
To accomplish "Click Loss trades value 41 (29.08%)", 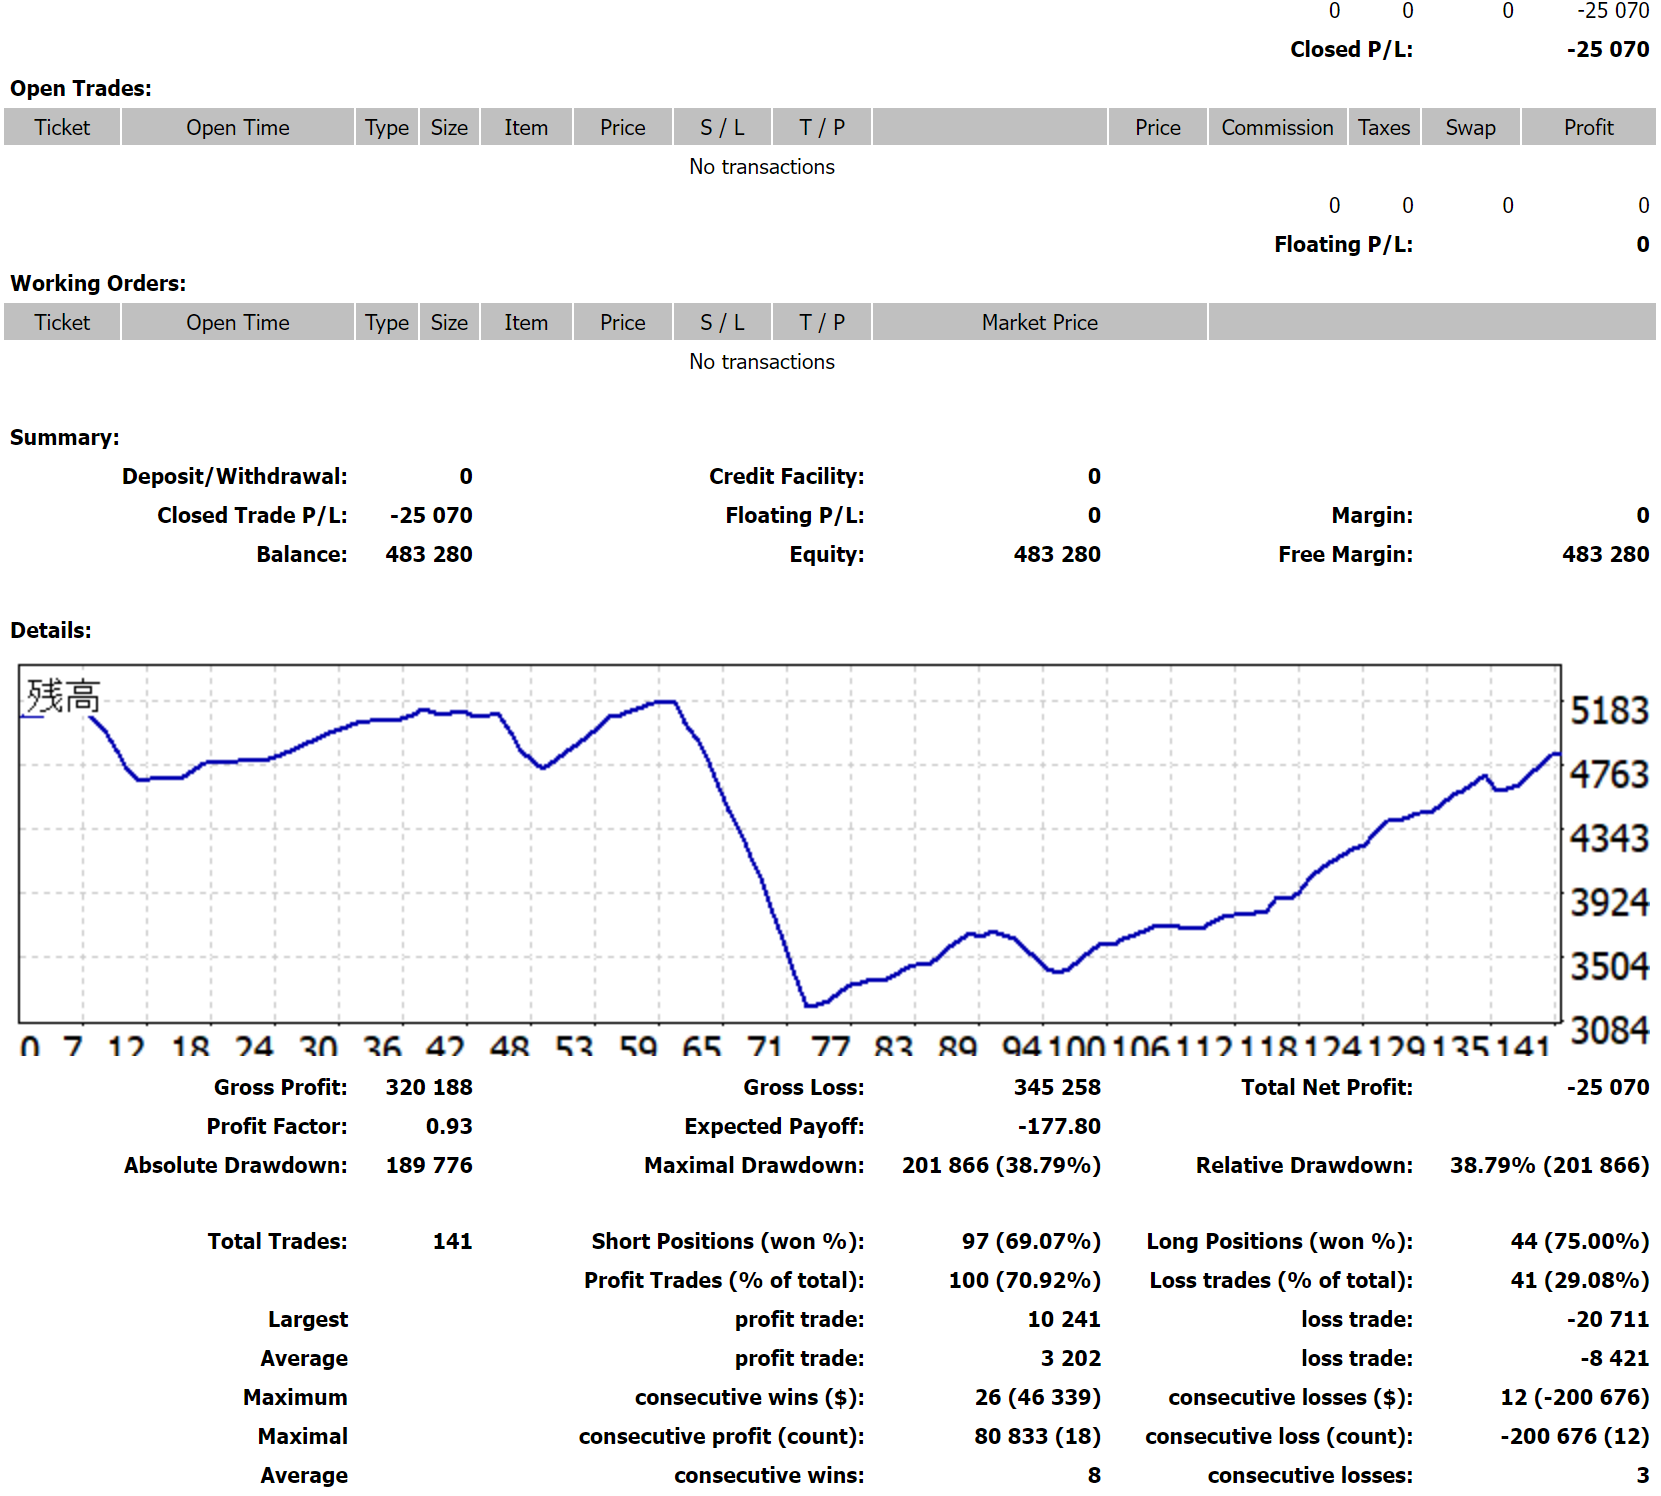I will click(x=1579, y=1280).
